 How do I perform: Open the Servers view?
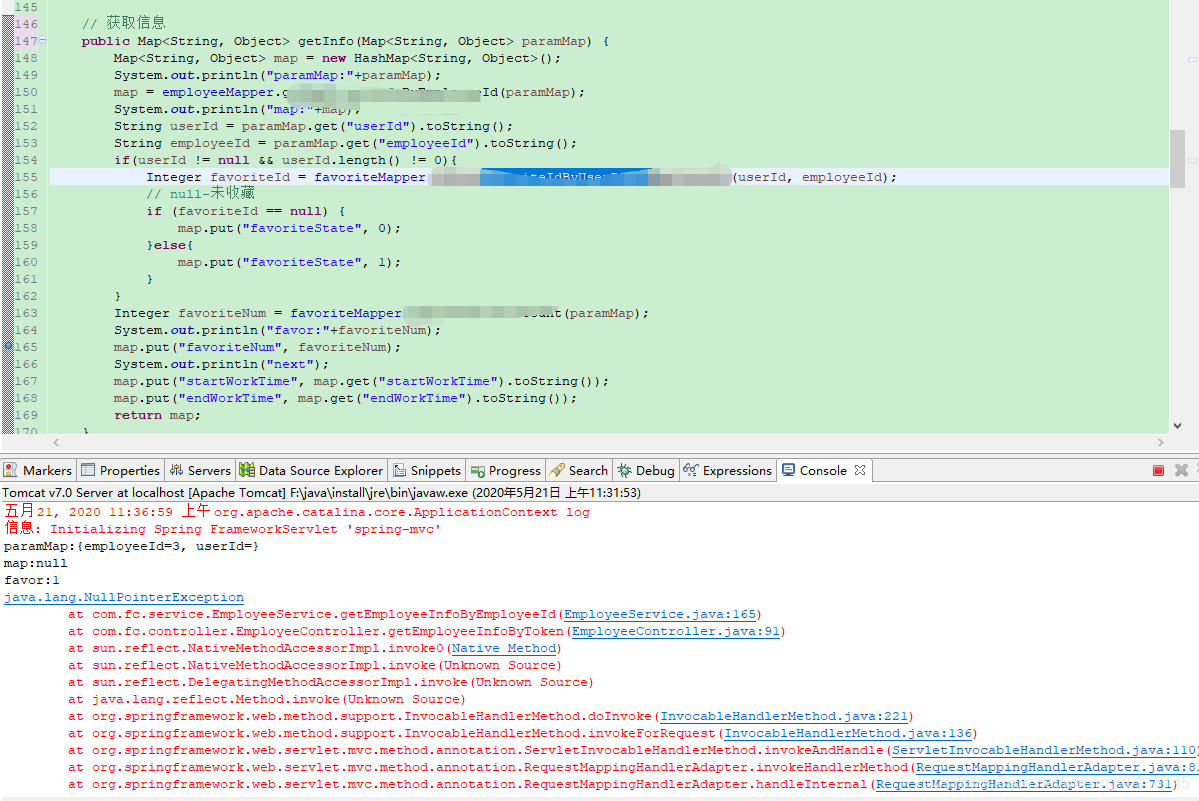pyautogui.click(x=200, y=470)
